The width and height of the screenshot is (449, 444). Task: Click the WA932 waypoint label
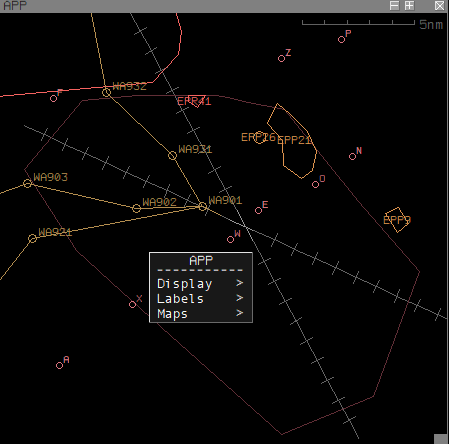click(130, 86)
